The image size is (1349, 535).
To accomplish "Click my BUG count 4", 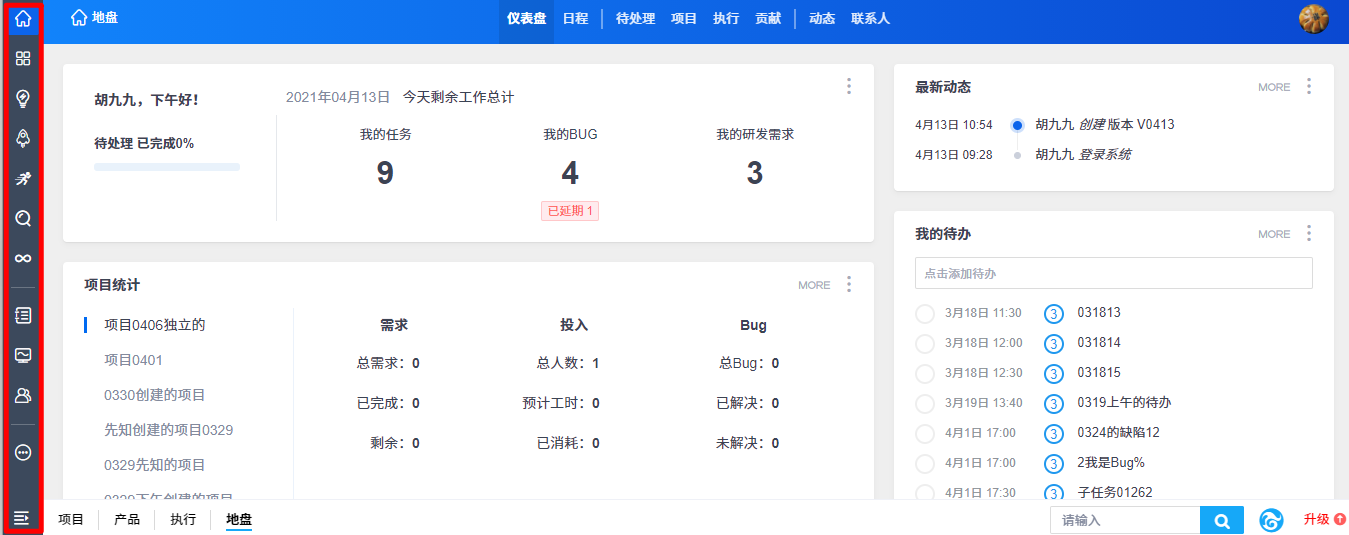I will click(x=570, y=173).
